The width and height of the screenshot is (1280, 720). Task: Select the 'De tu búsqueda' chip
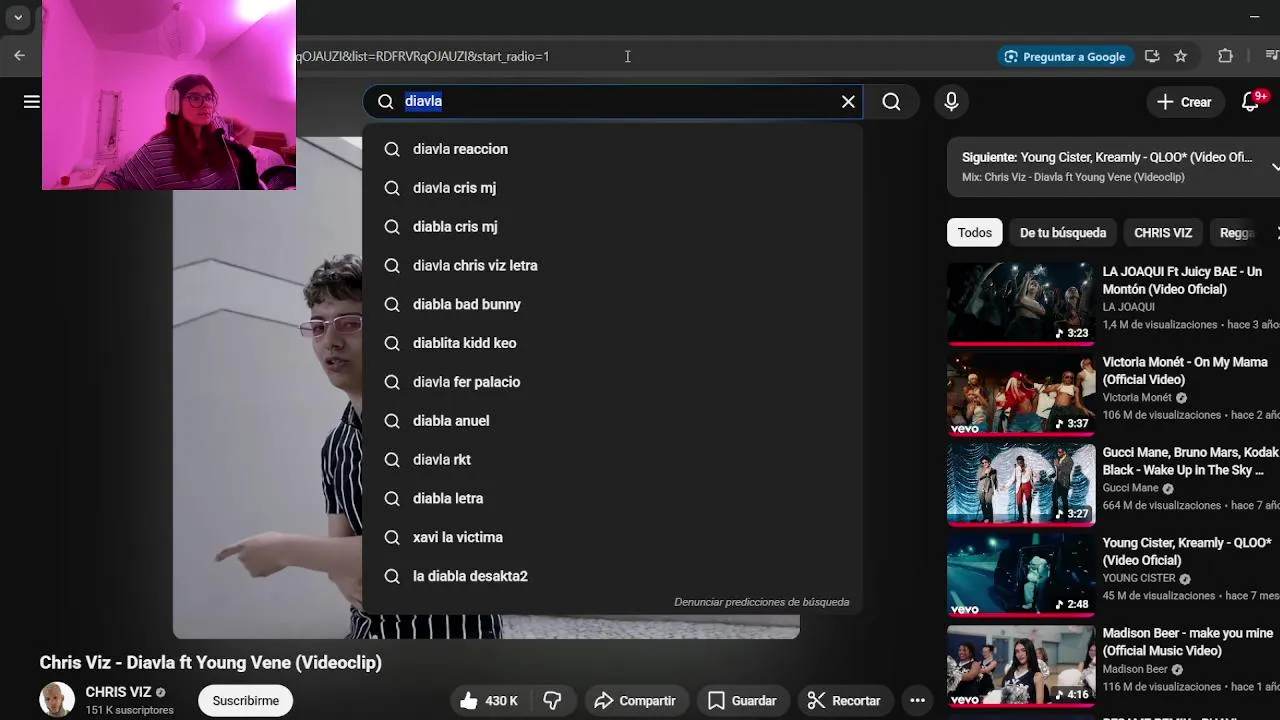tap(1063, 233)
